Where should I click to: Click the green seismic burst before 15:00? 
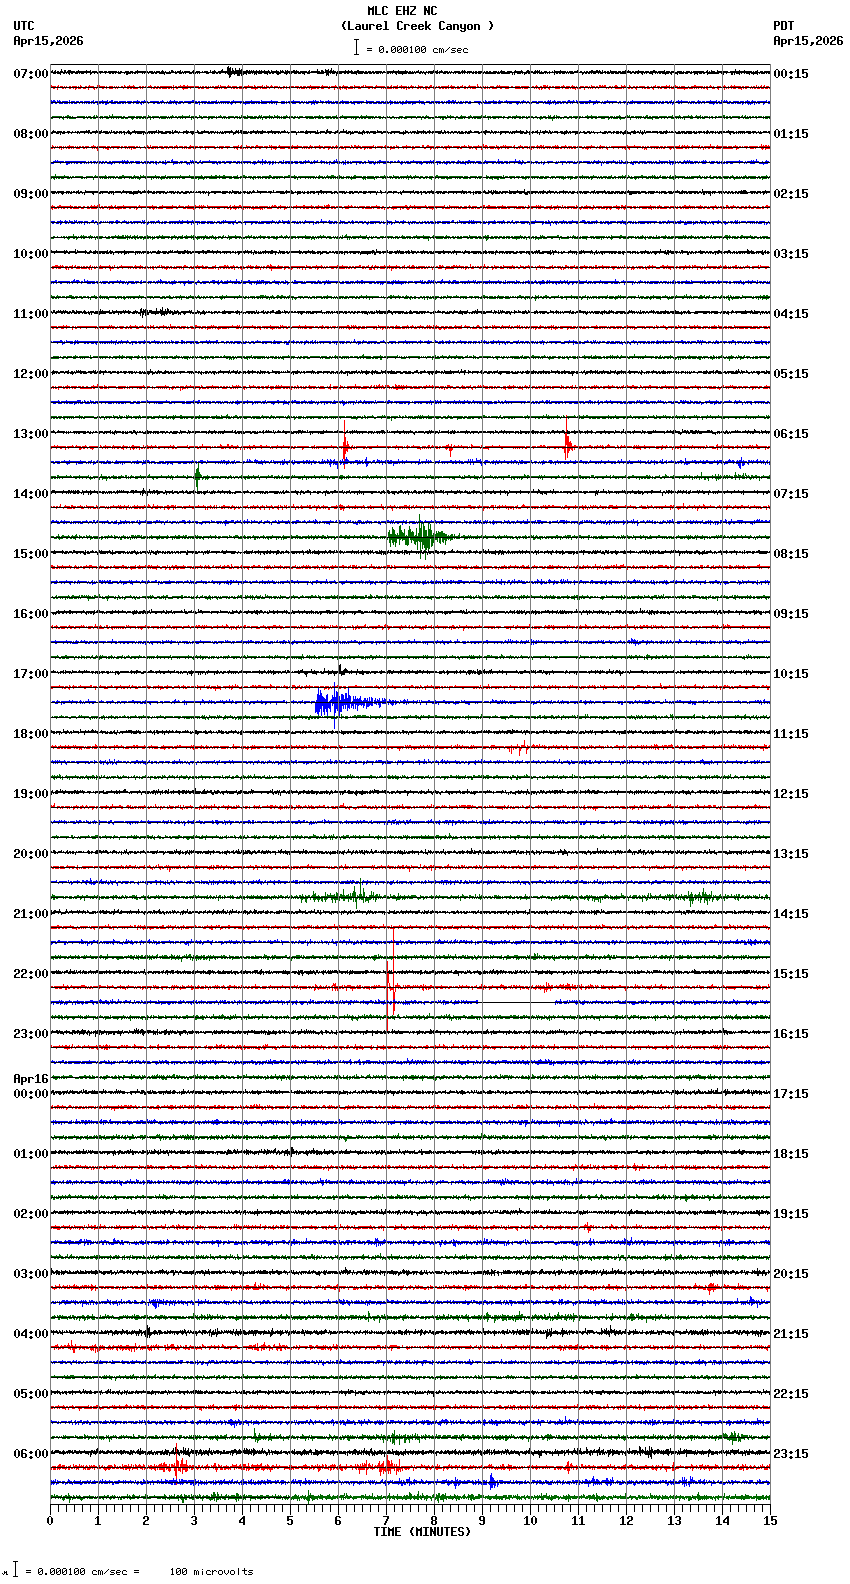[421, 537]
